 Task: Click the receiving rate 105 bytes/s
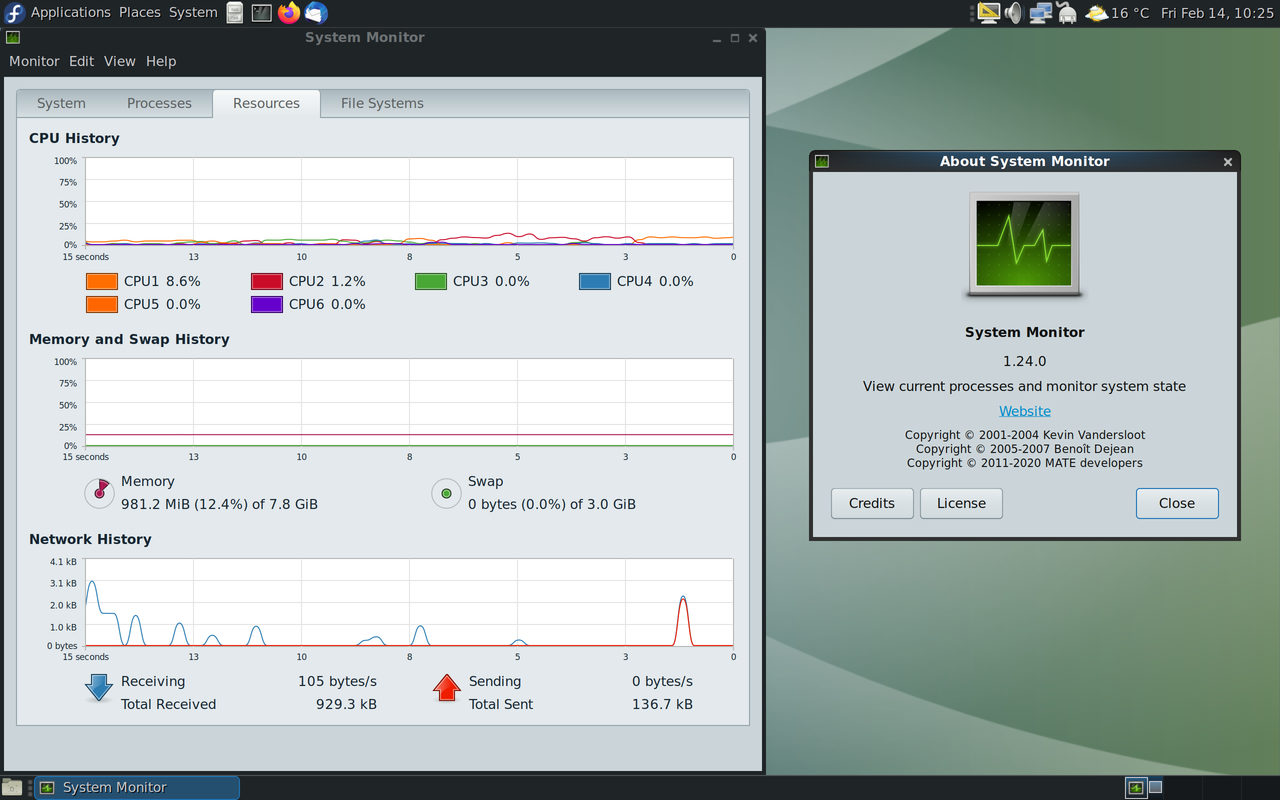(337, 681)
